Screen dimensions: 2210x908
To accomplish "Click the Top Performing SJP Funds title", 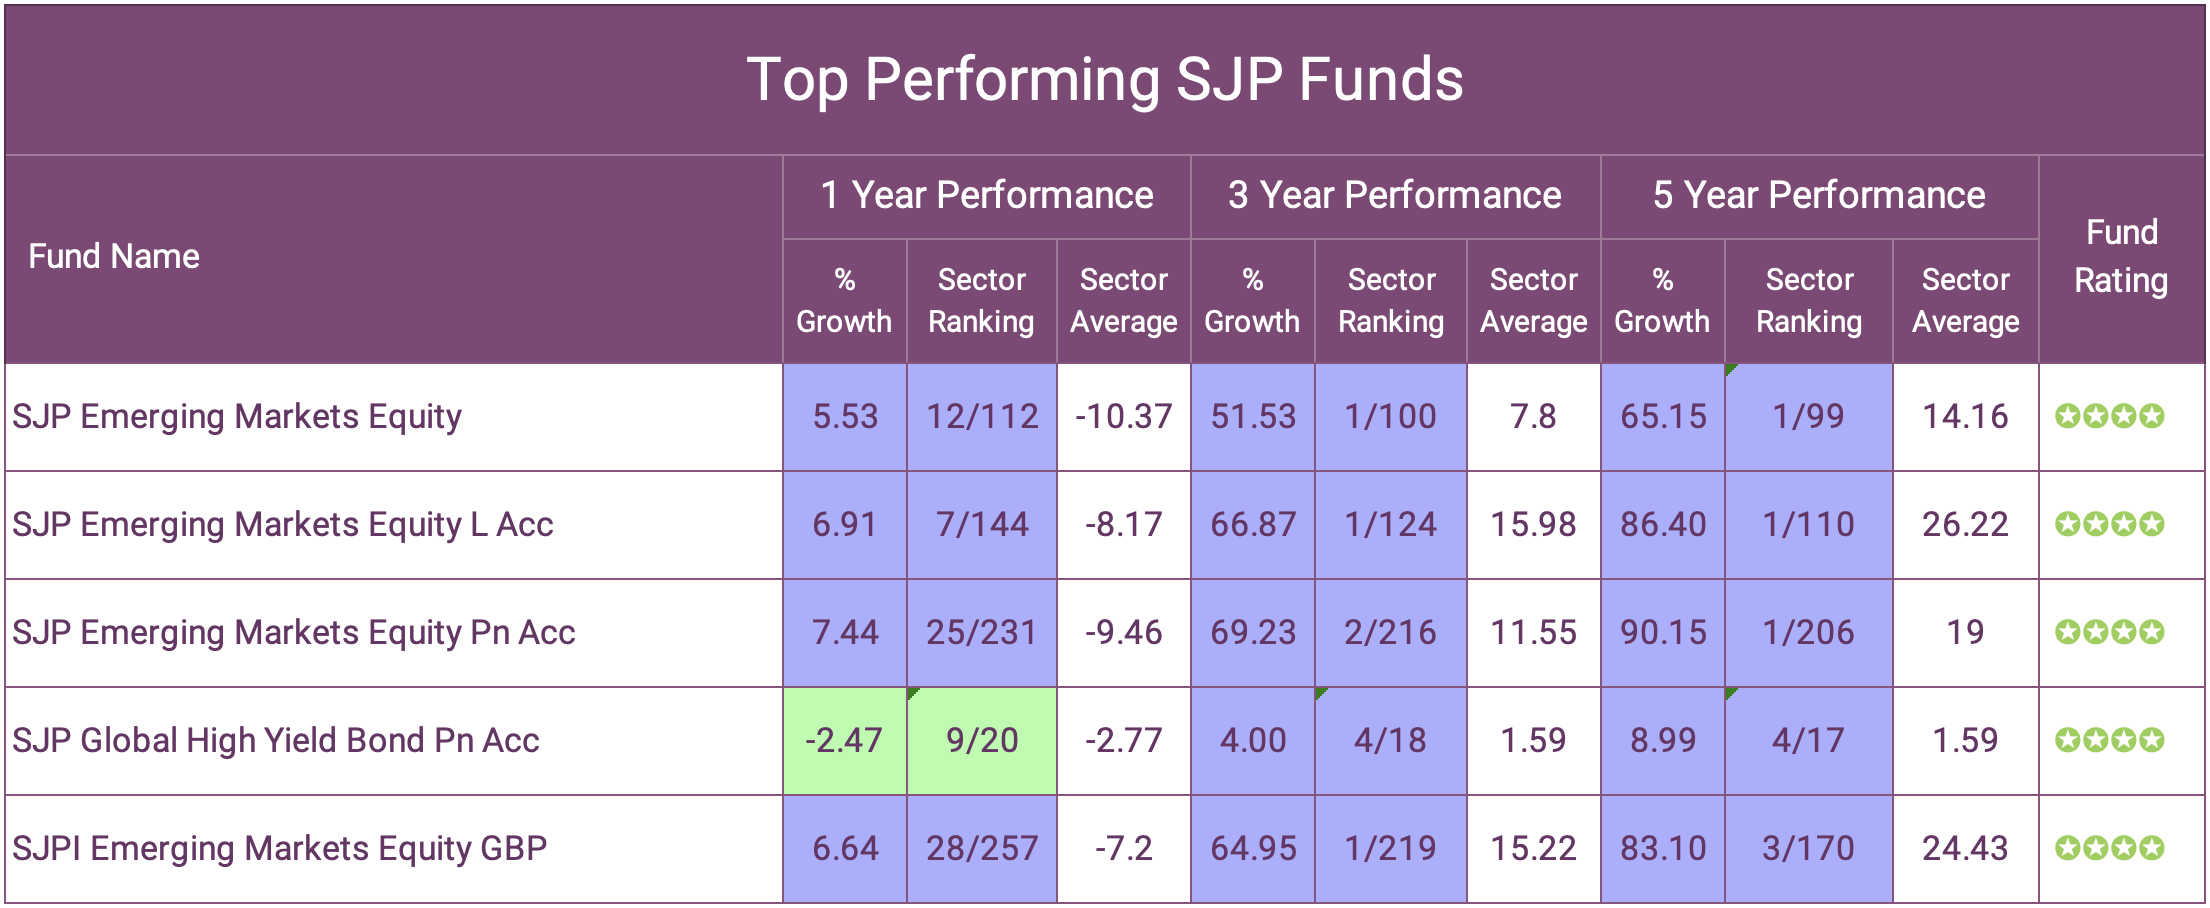I will point(1105,79).
